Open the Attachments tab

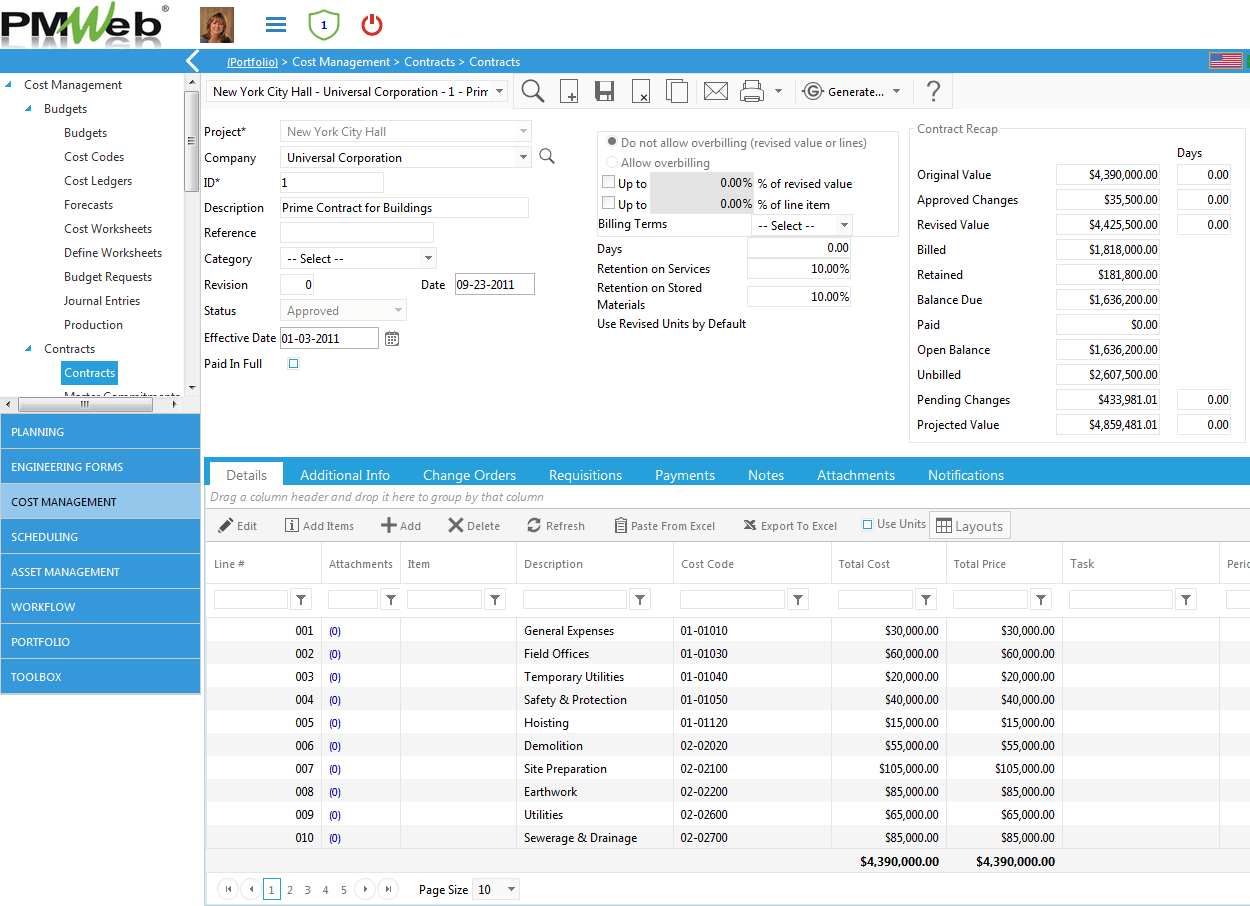856,475
